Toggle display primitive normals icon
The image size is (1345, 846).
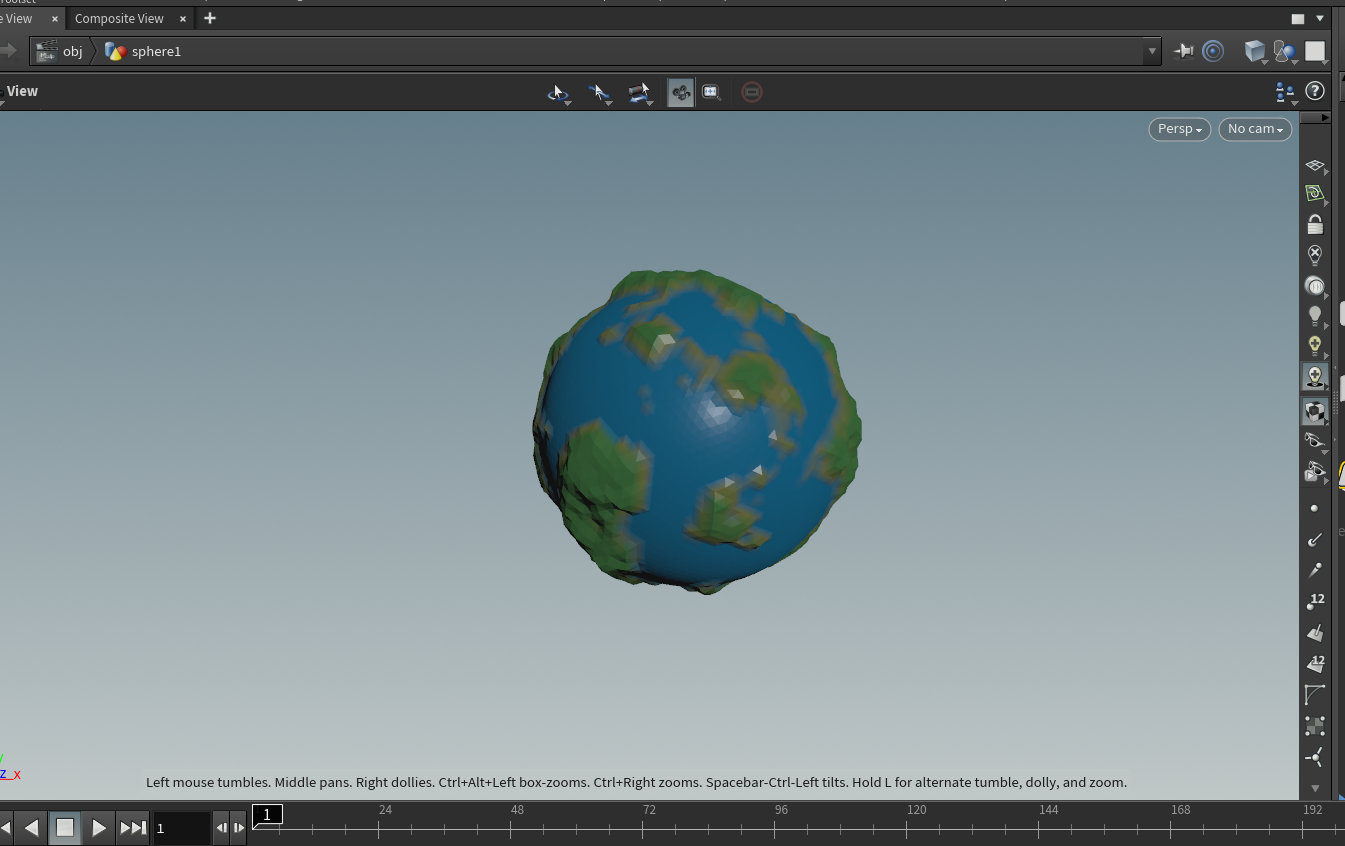1315,633
